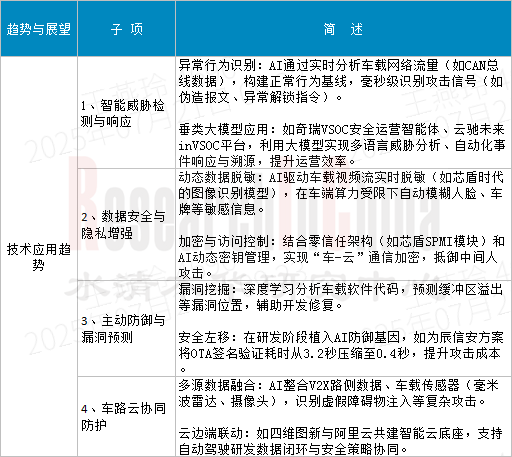This screenshot has width=512, height=457.
Task: Select the cell 3、主动防御与漏洞预测
Action: (x=126, y=329)
